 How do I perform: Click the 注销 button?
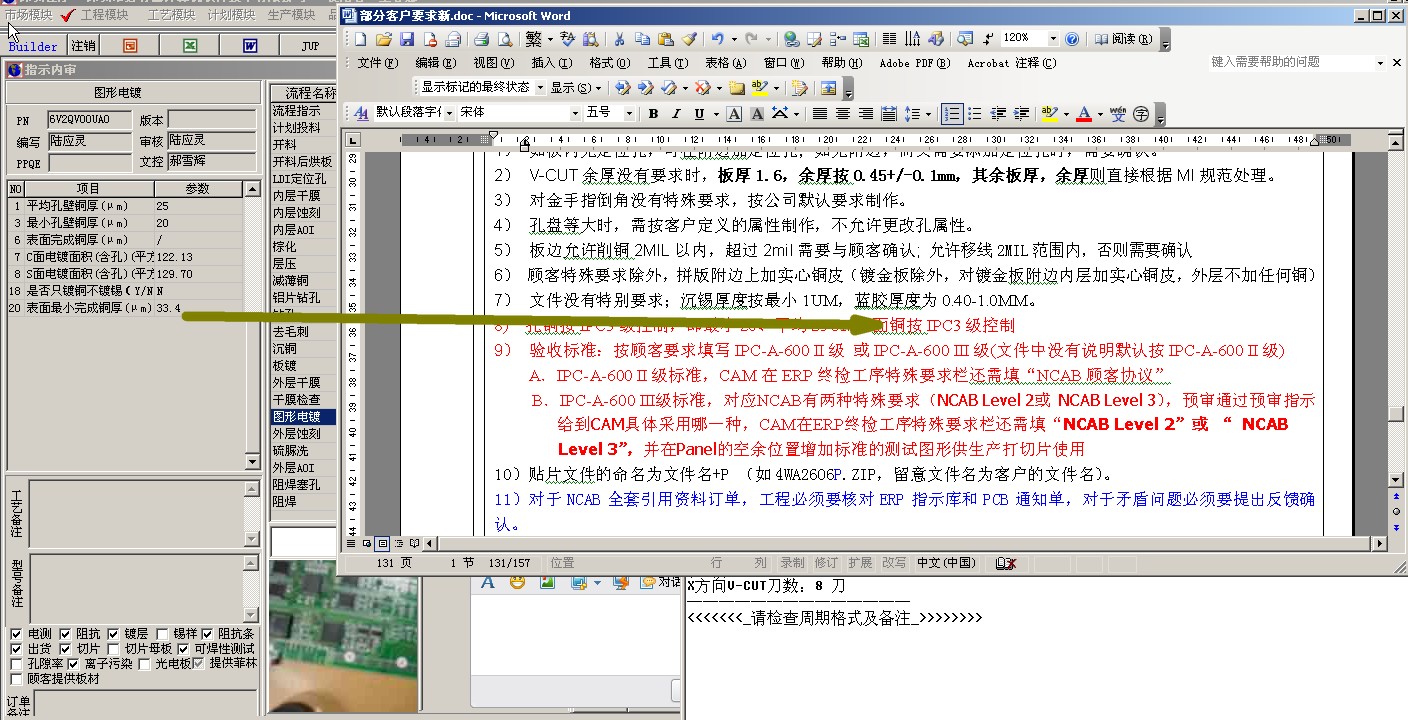[83, 46]
